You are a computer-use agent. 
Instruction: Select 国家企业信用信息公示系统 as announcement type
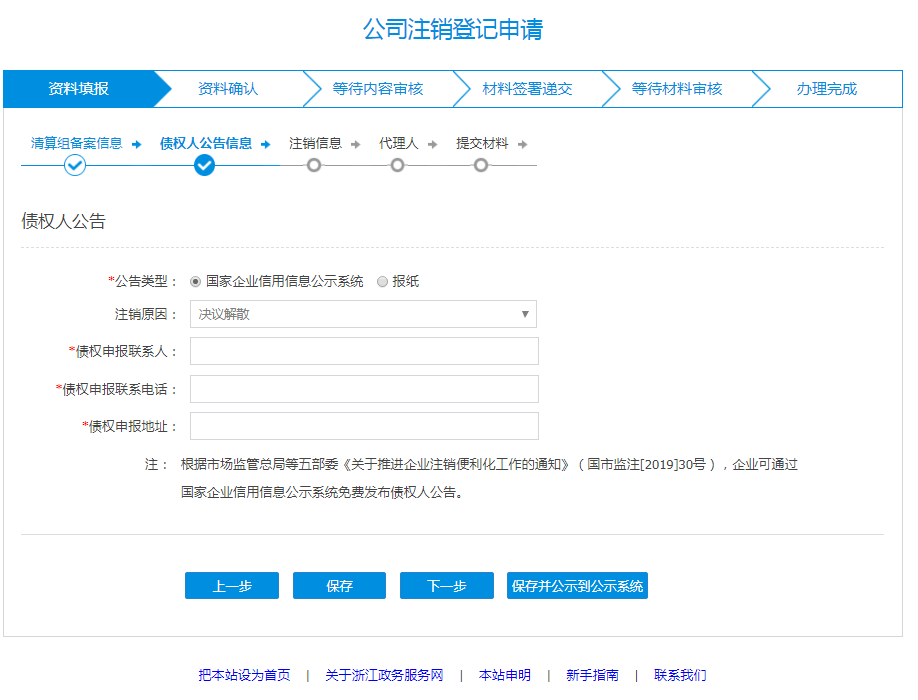(194, 281)
